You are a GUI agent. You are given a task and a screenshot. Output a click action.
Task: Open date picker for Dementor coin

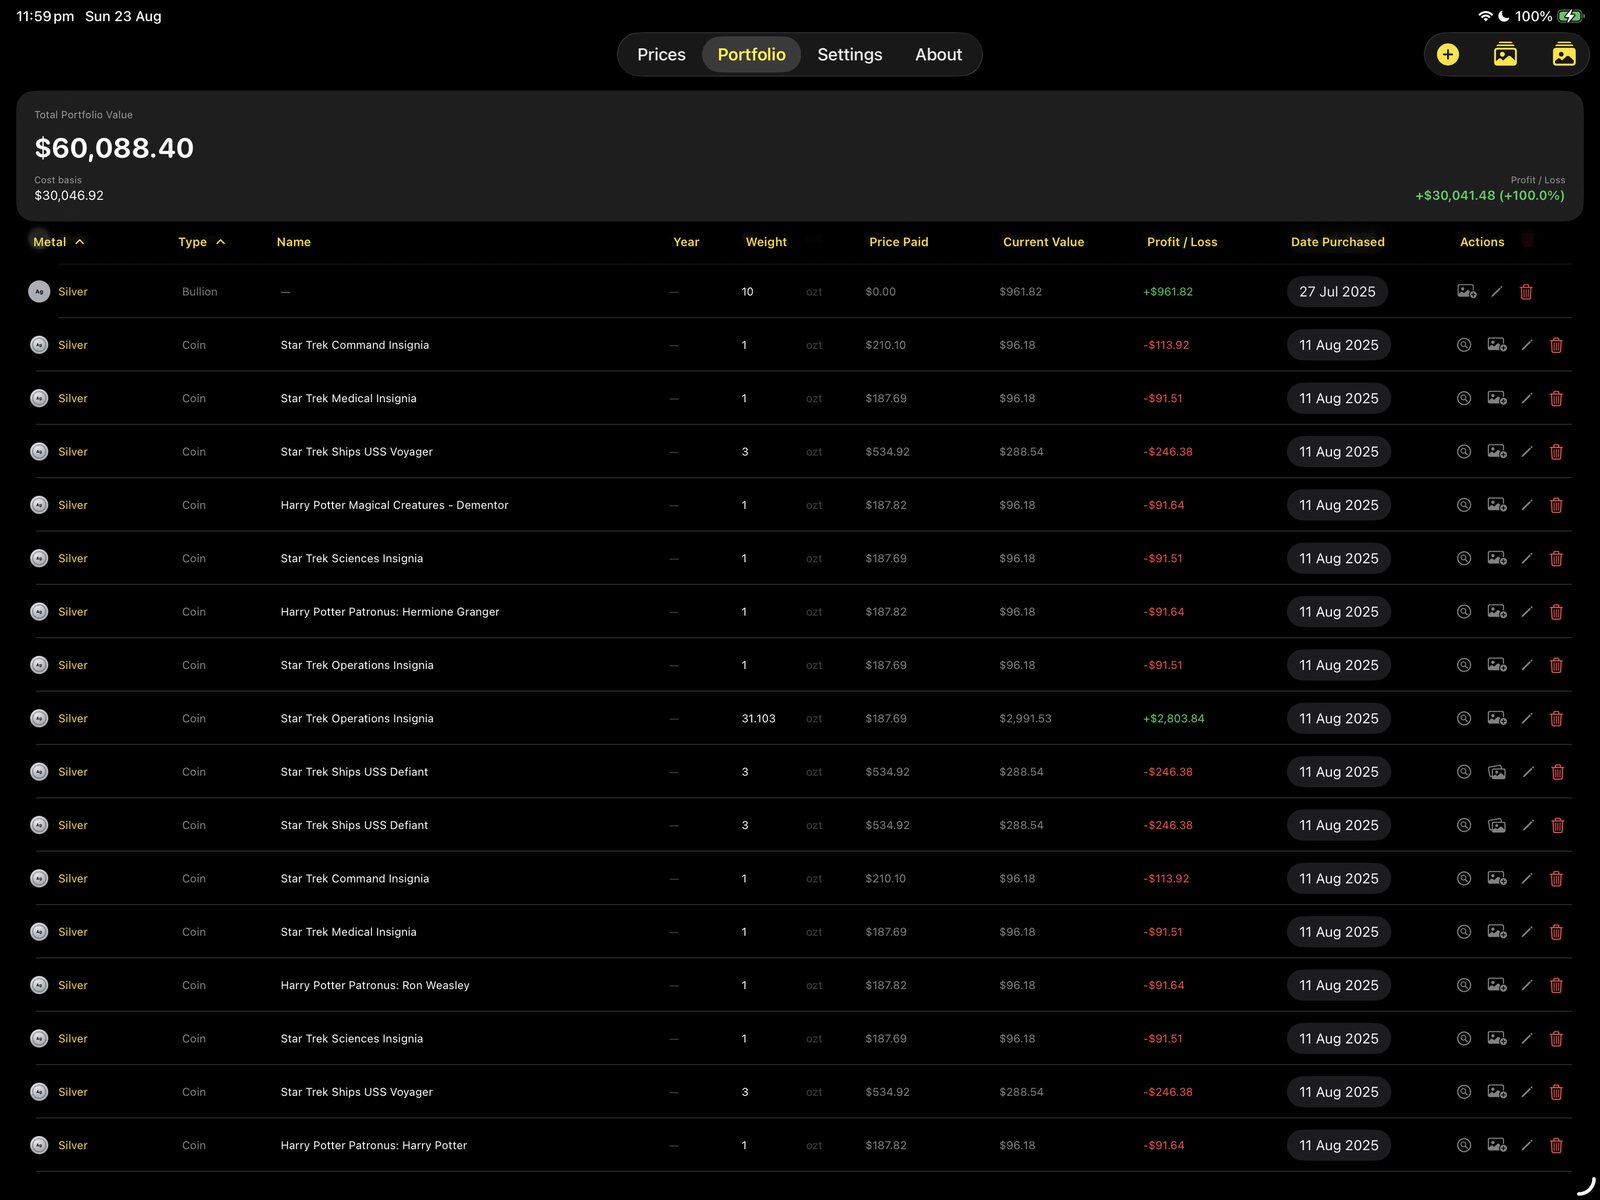tap(1338, 505)
